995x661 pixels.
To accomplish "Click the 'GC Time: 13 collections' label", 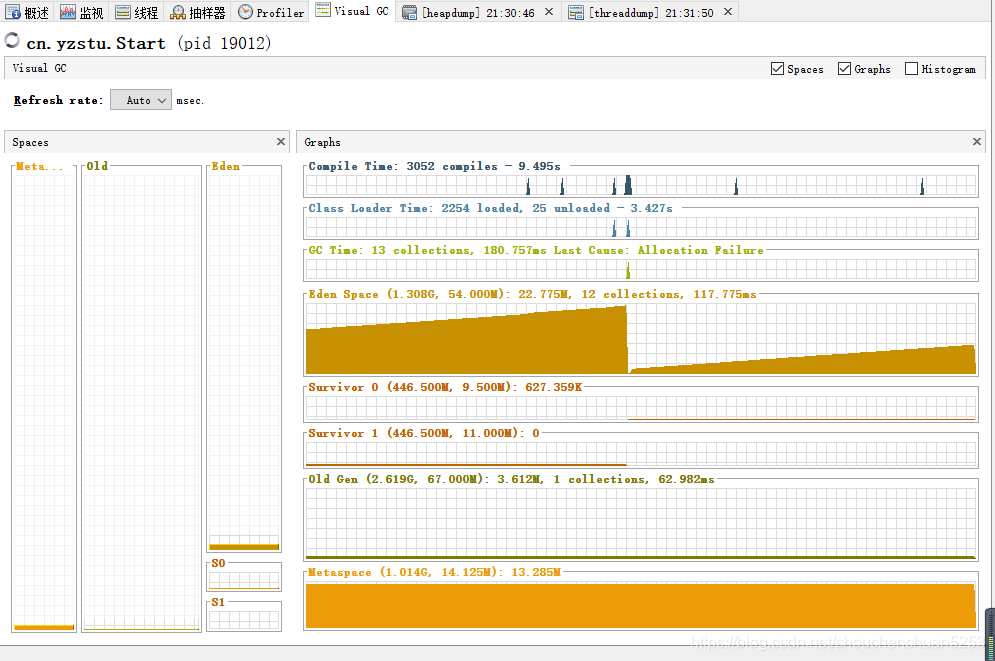I will (536, 250).
